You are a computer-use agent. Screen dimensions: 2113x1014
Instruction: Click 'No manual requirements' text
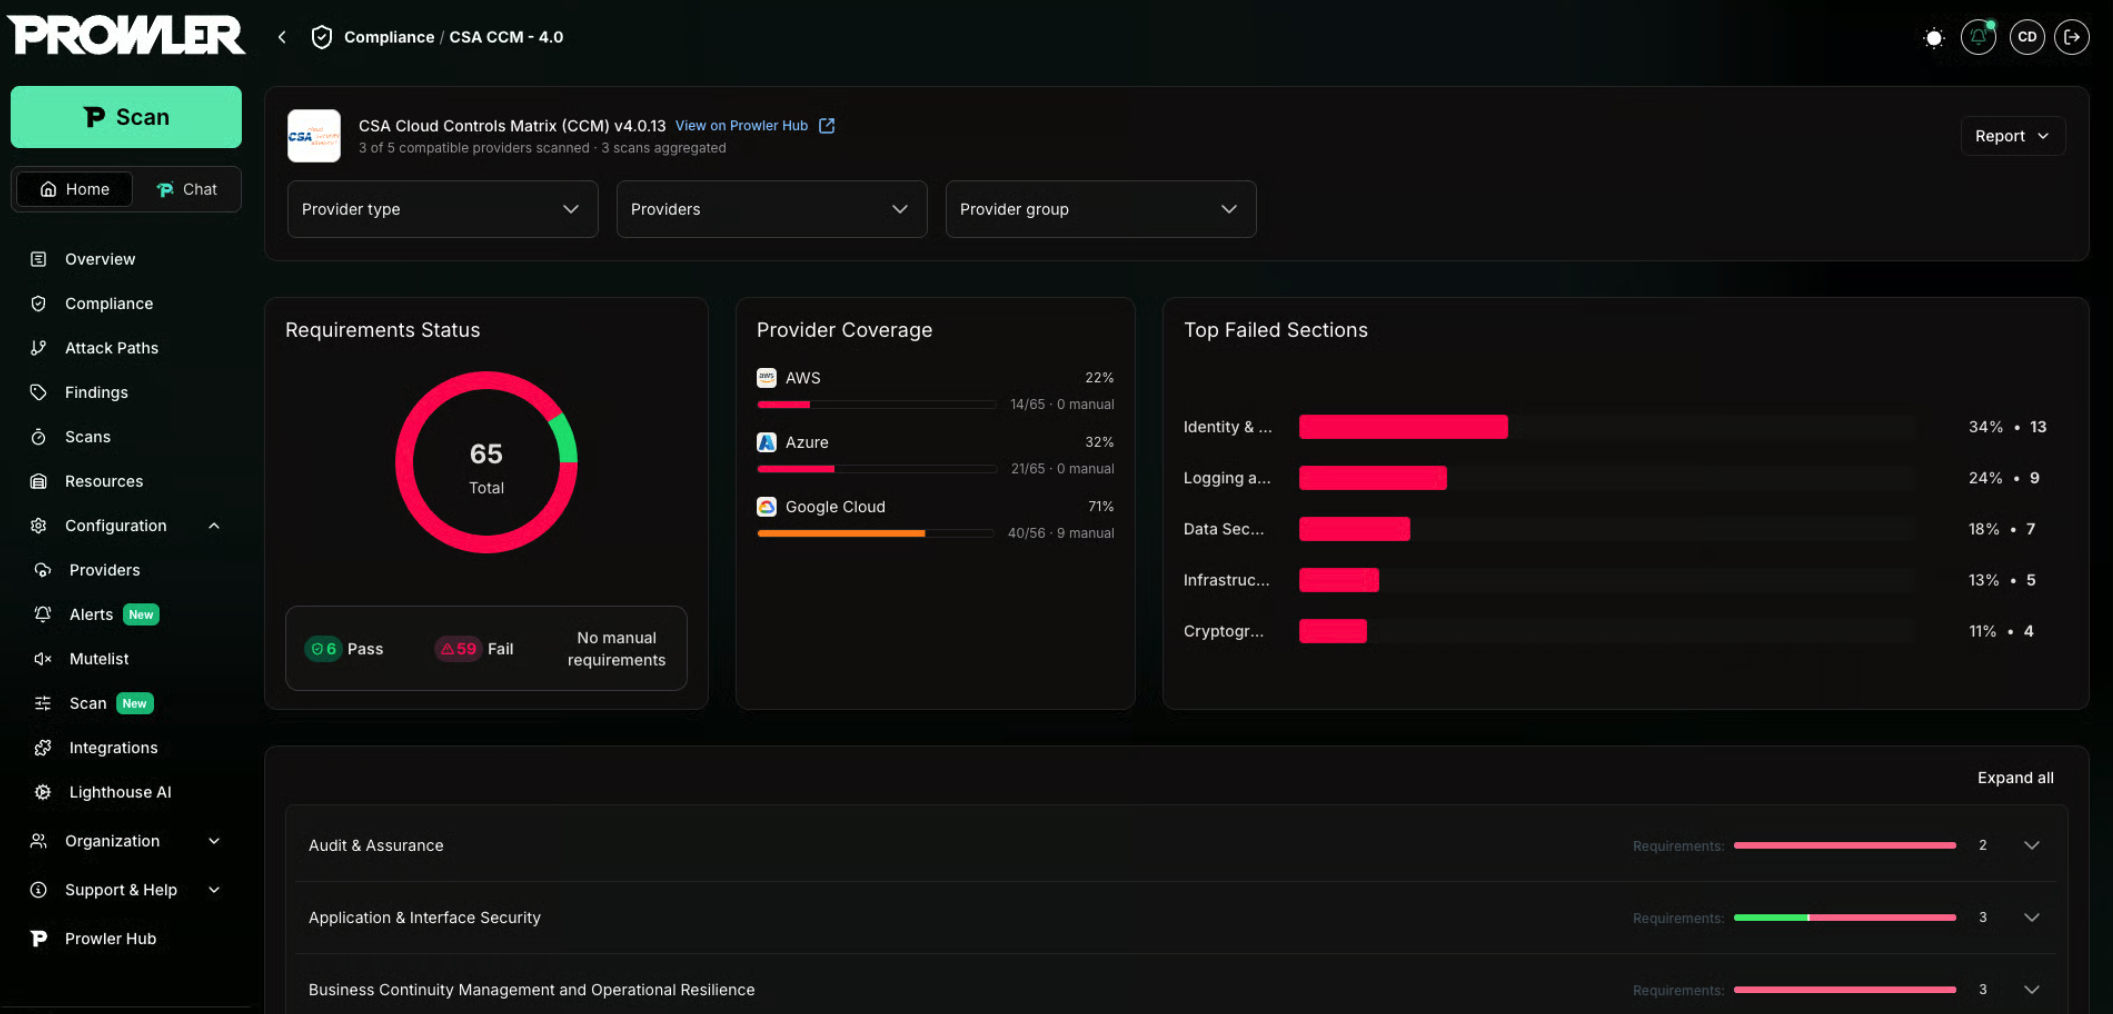[616, 649]
